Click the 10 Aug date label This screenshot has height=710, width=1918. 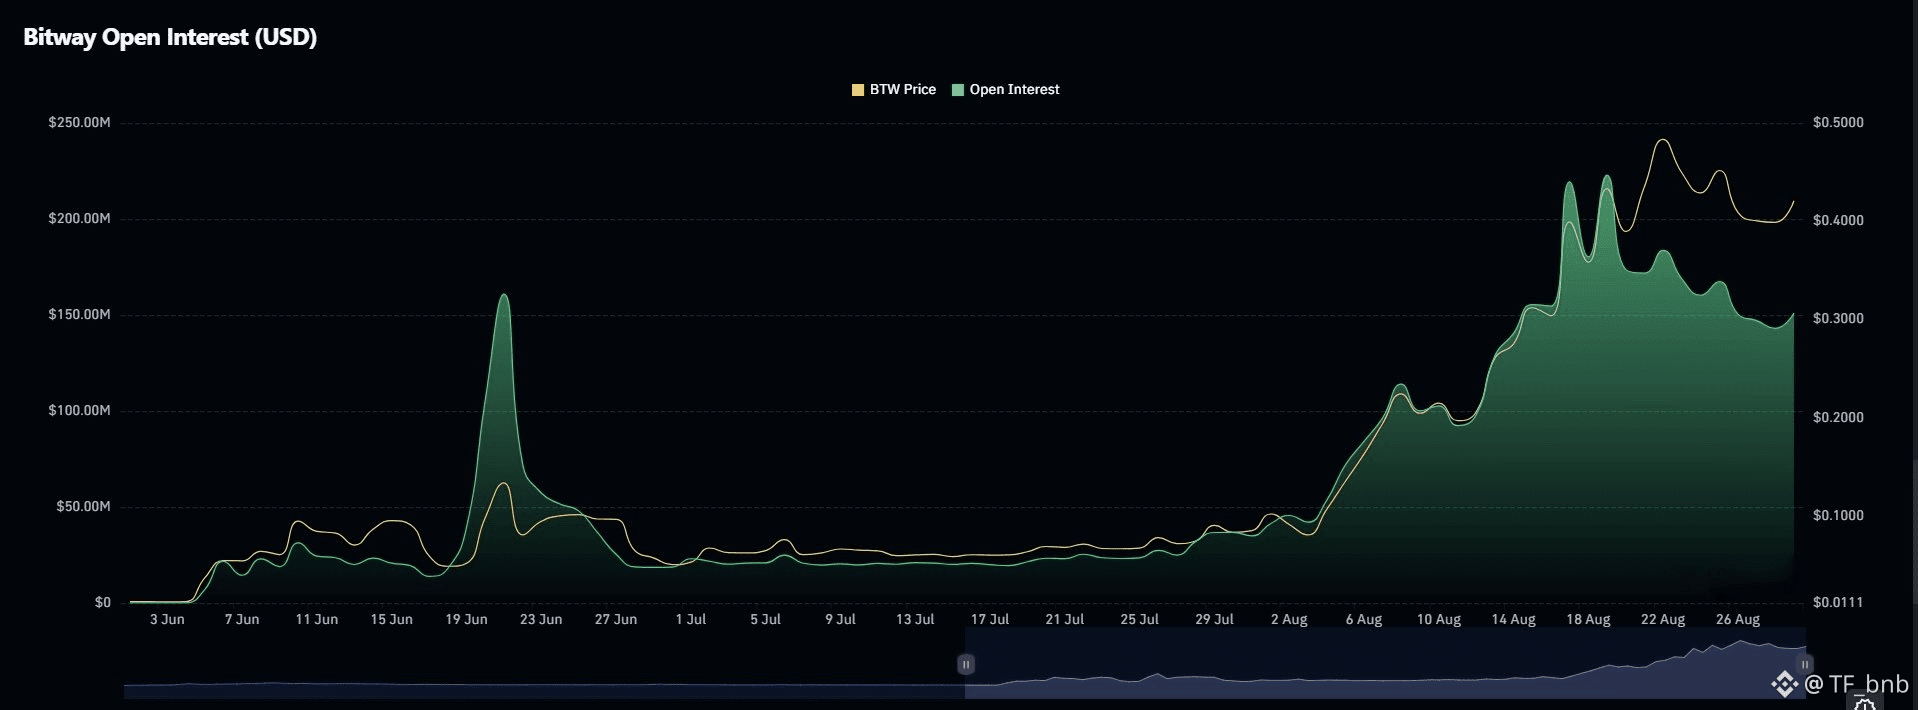coord(1439,619)
